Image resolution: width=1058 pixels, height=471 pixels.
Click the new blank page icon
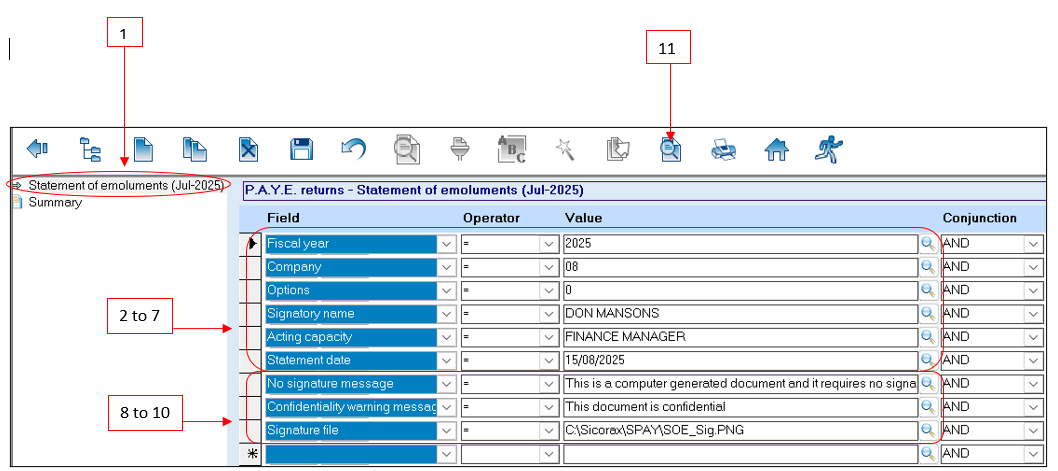(144, 149)
